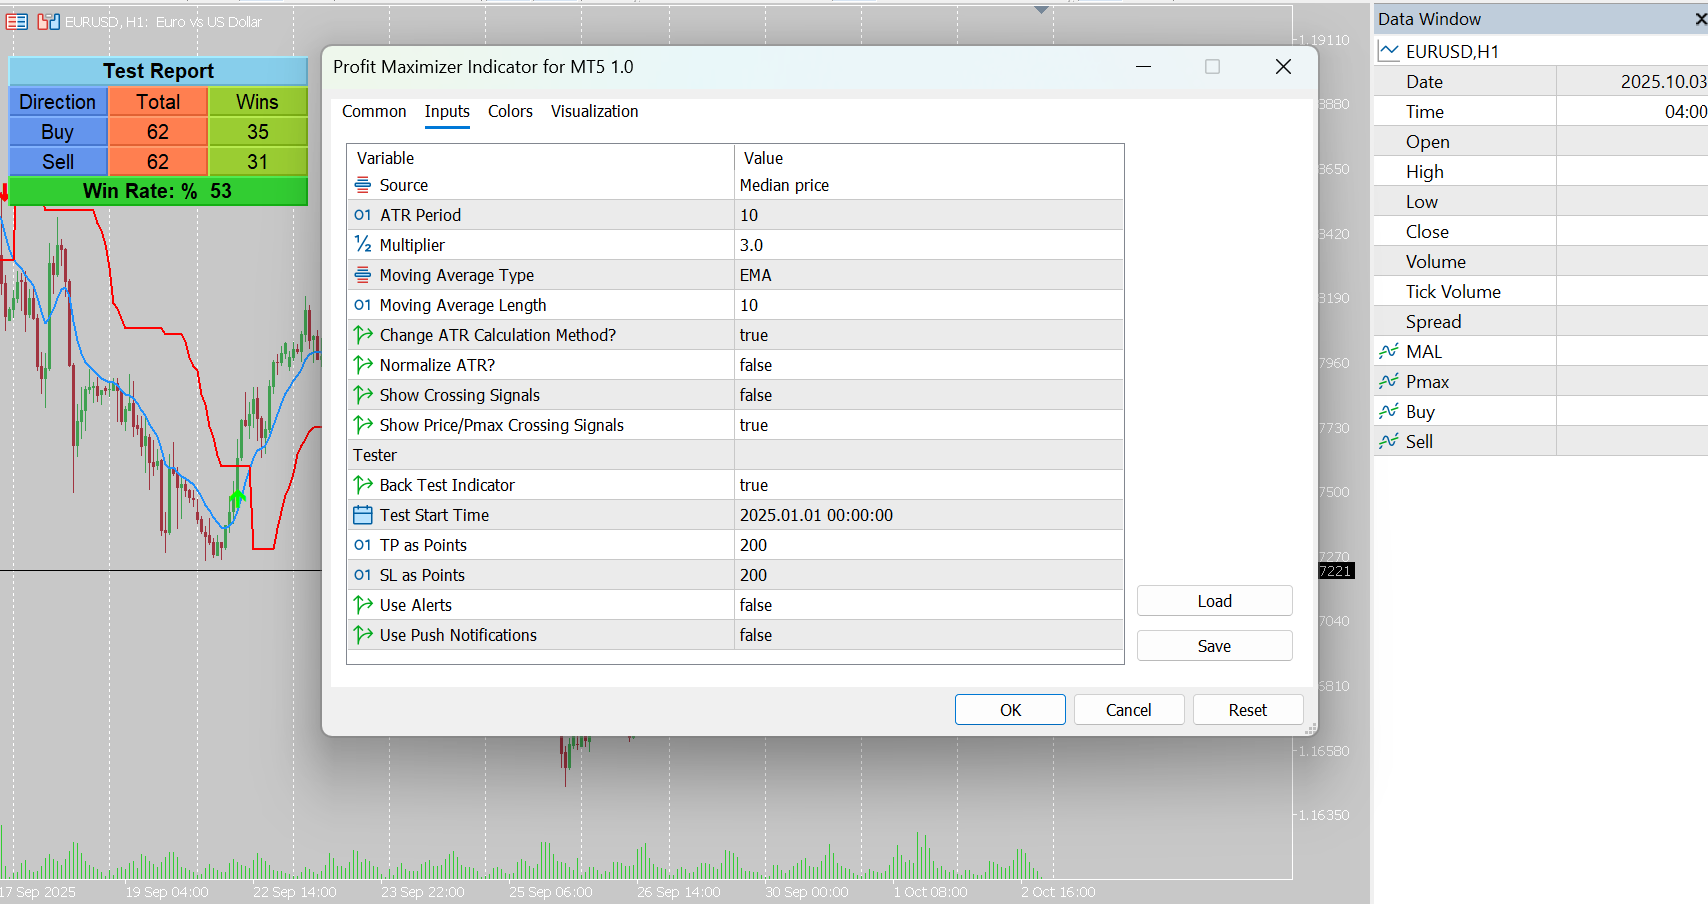This screenshot has height=904, width=1708.
Task: Click the Test Start Time calendar icon
Action: tap(363, 515)
